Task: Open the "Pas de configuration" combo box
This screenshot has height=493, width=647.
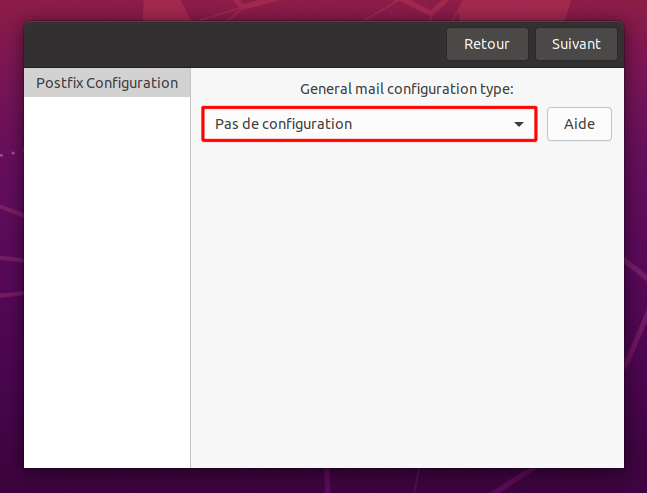Action: coord(369,124)
